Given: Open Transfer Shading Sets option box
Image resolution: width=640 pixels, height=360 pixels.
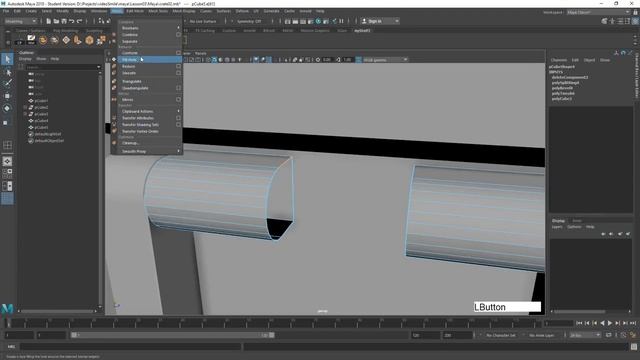Looking at the screenshot, I should [x=178, y=124].
